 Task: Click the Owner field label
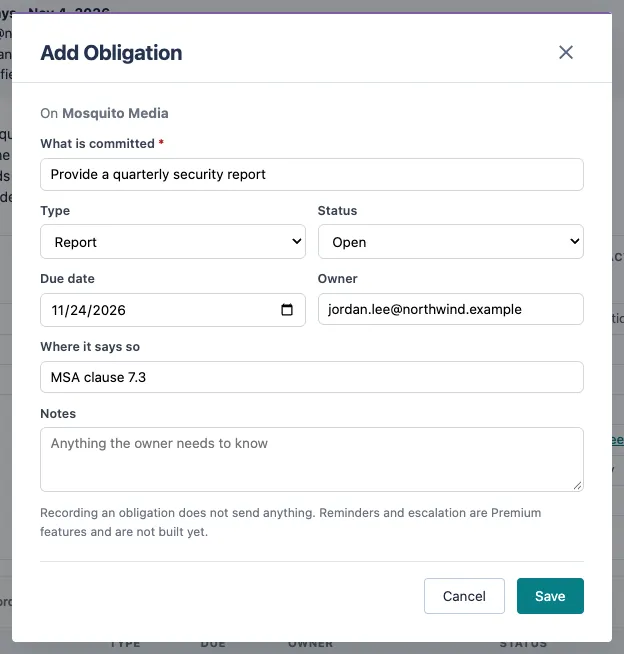tap(337, 279)
